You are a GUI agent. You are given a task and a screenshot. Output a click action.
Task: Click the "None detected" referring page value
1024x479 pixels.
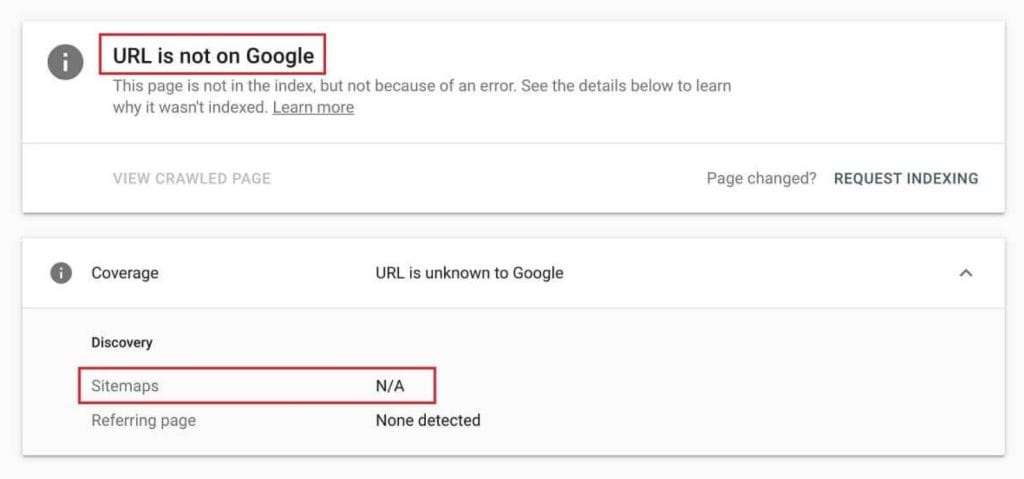[428, 420]
